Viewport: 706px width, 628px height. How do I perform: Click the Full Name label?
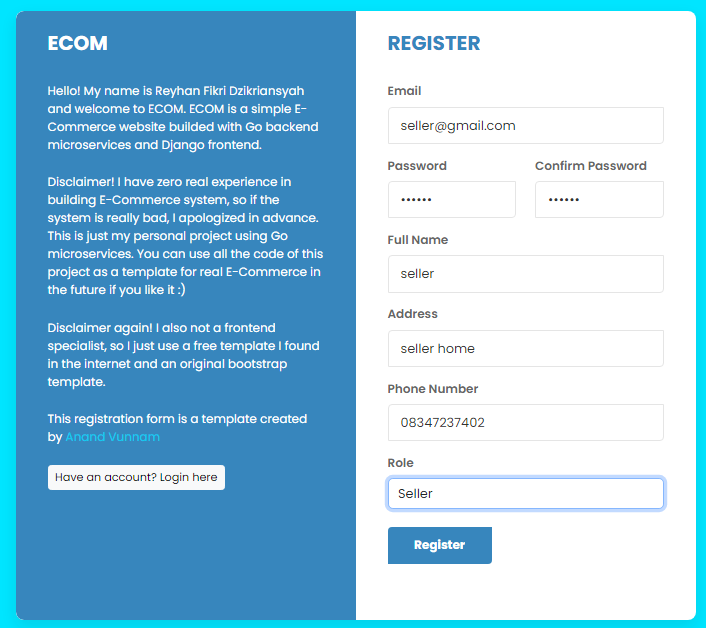[418, 240]
